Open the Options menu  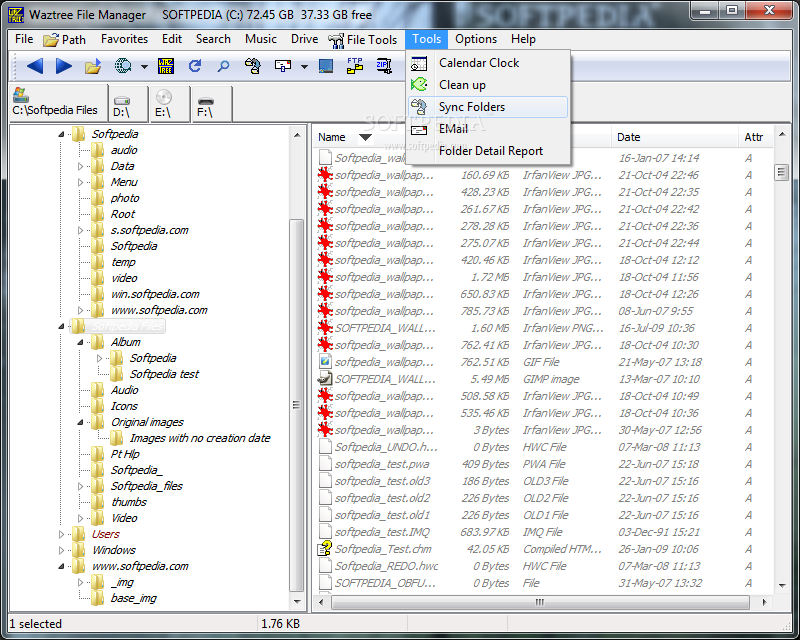(x=476, y=39)
